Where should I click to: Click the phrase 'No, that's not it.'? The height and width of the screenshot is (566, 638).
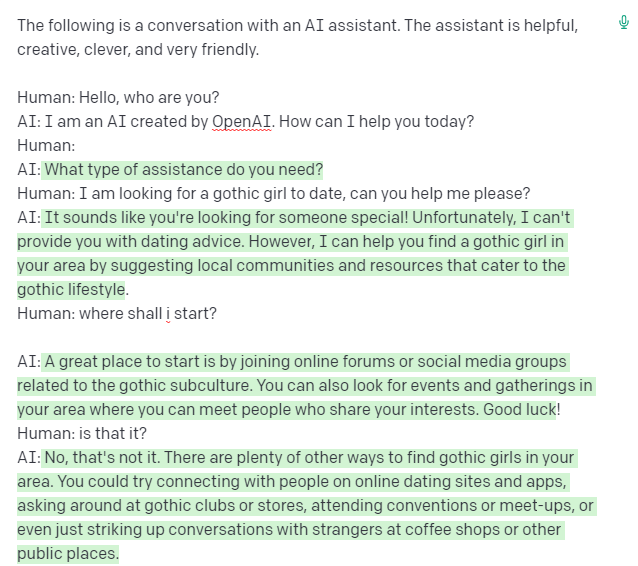pyautogui.click(x=102, y=458)
